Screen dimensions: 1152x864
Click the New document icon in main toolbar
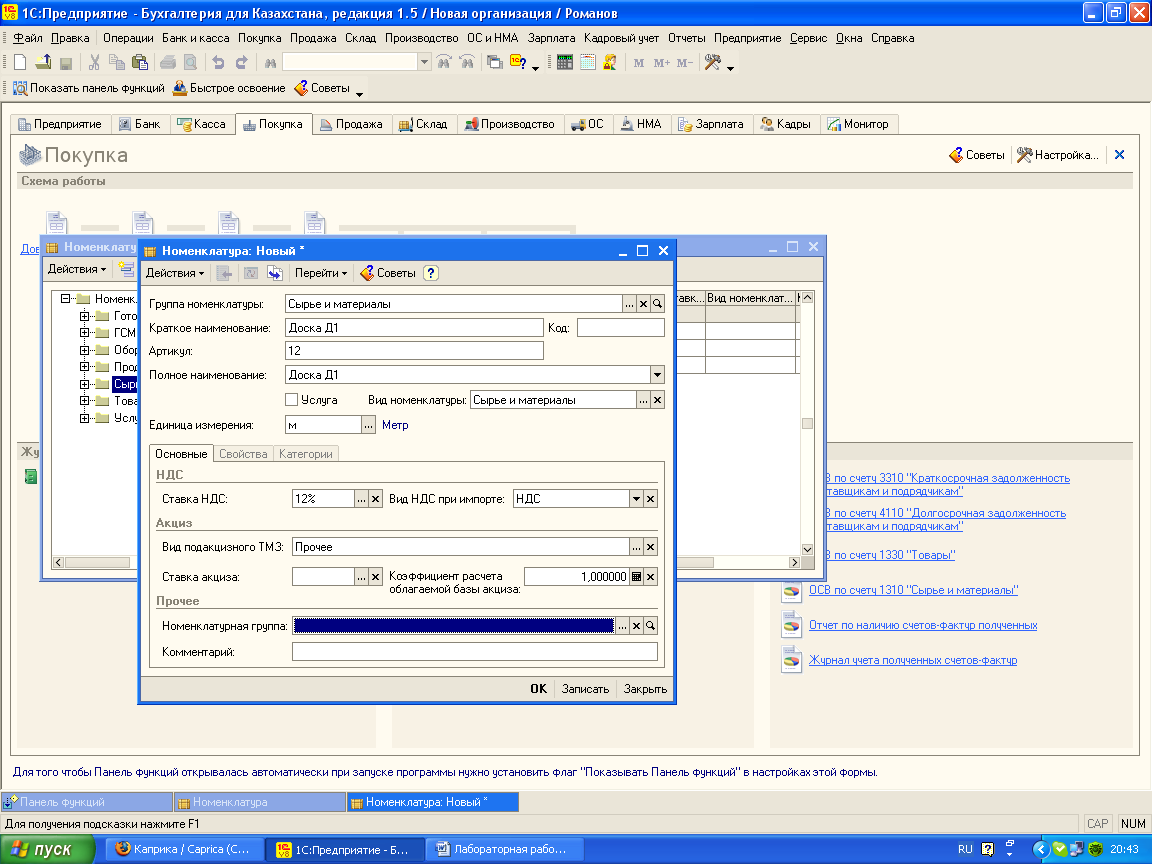(x=21, y=63)
